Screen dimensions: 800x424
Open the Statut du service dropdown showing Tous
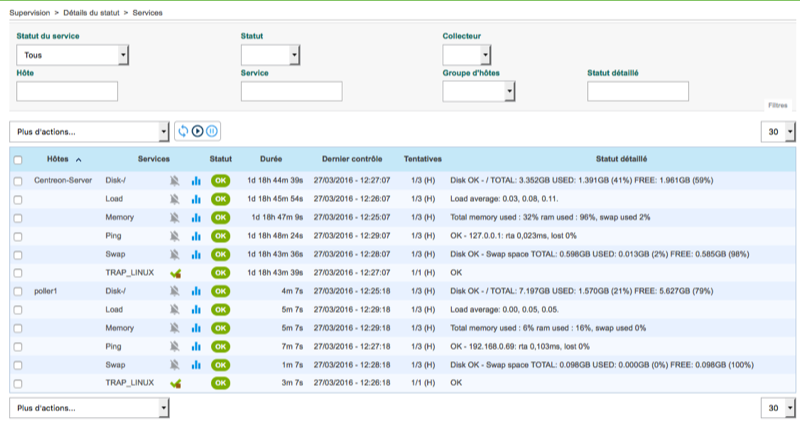[x=73, y=55]
